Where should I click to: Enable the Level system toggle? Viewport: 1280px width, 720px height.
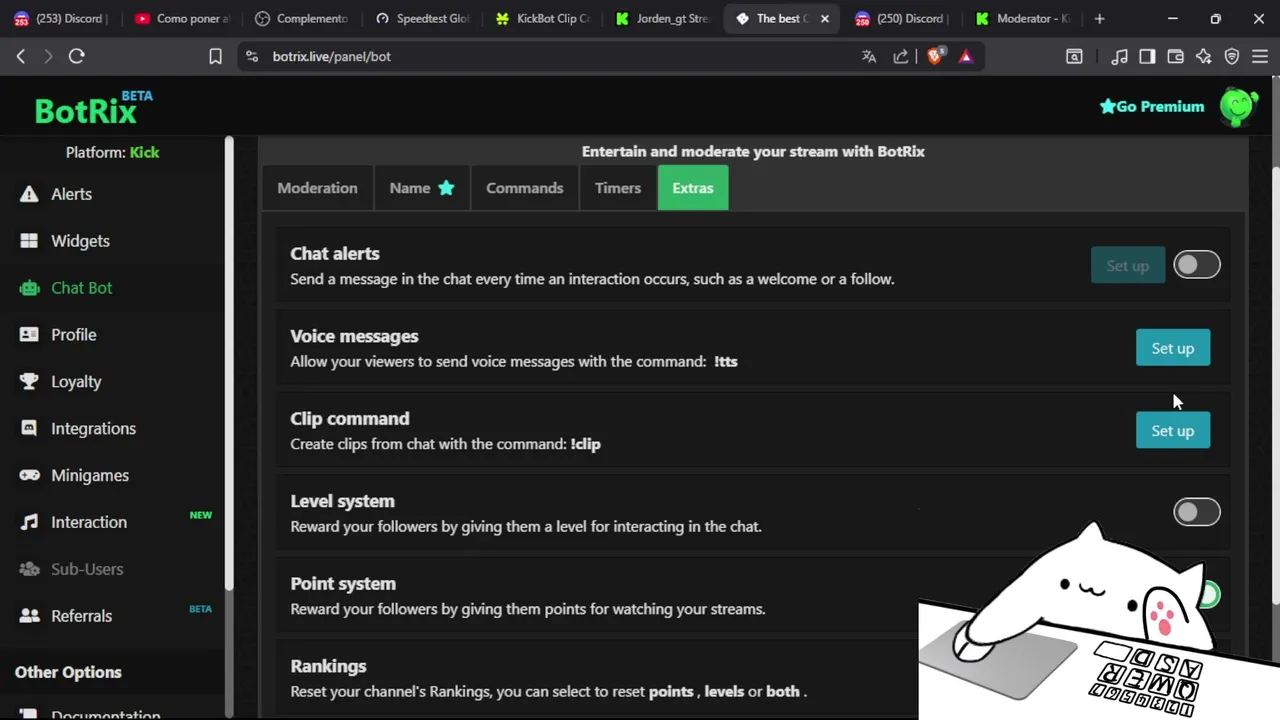(1197, 512)
